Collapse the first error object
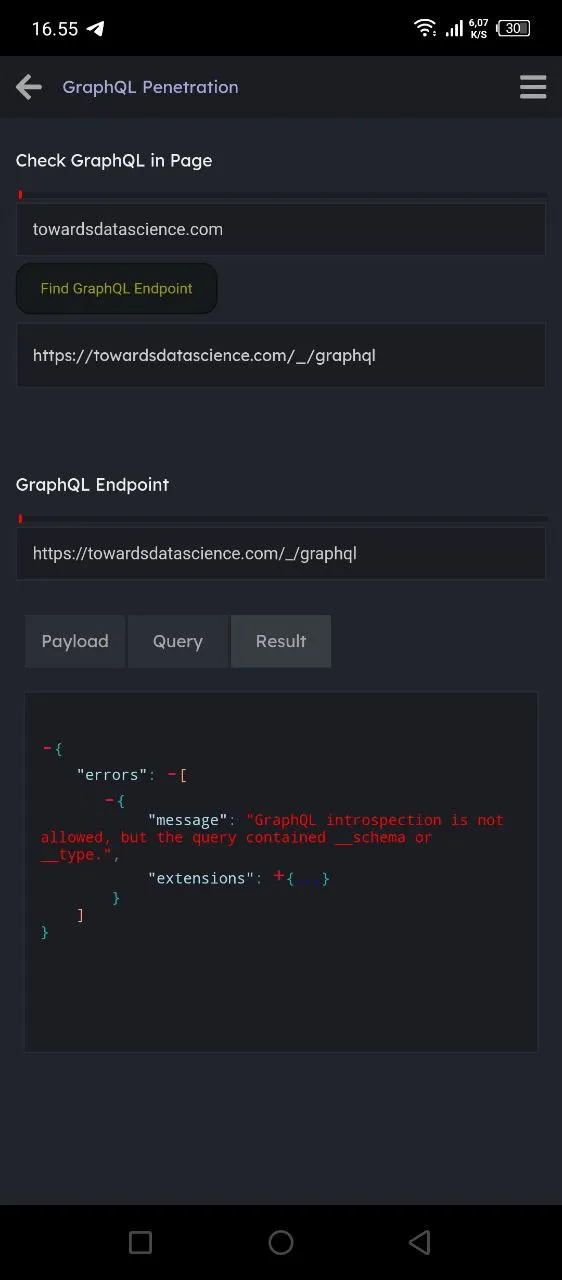Viewport: 562px width, 1280px height. tap(110, 800)
